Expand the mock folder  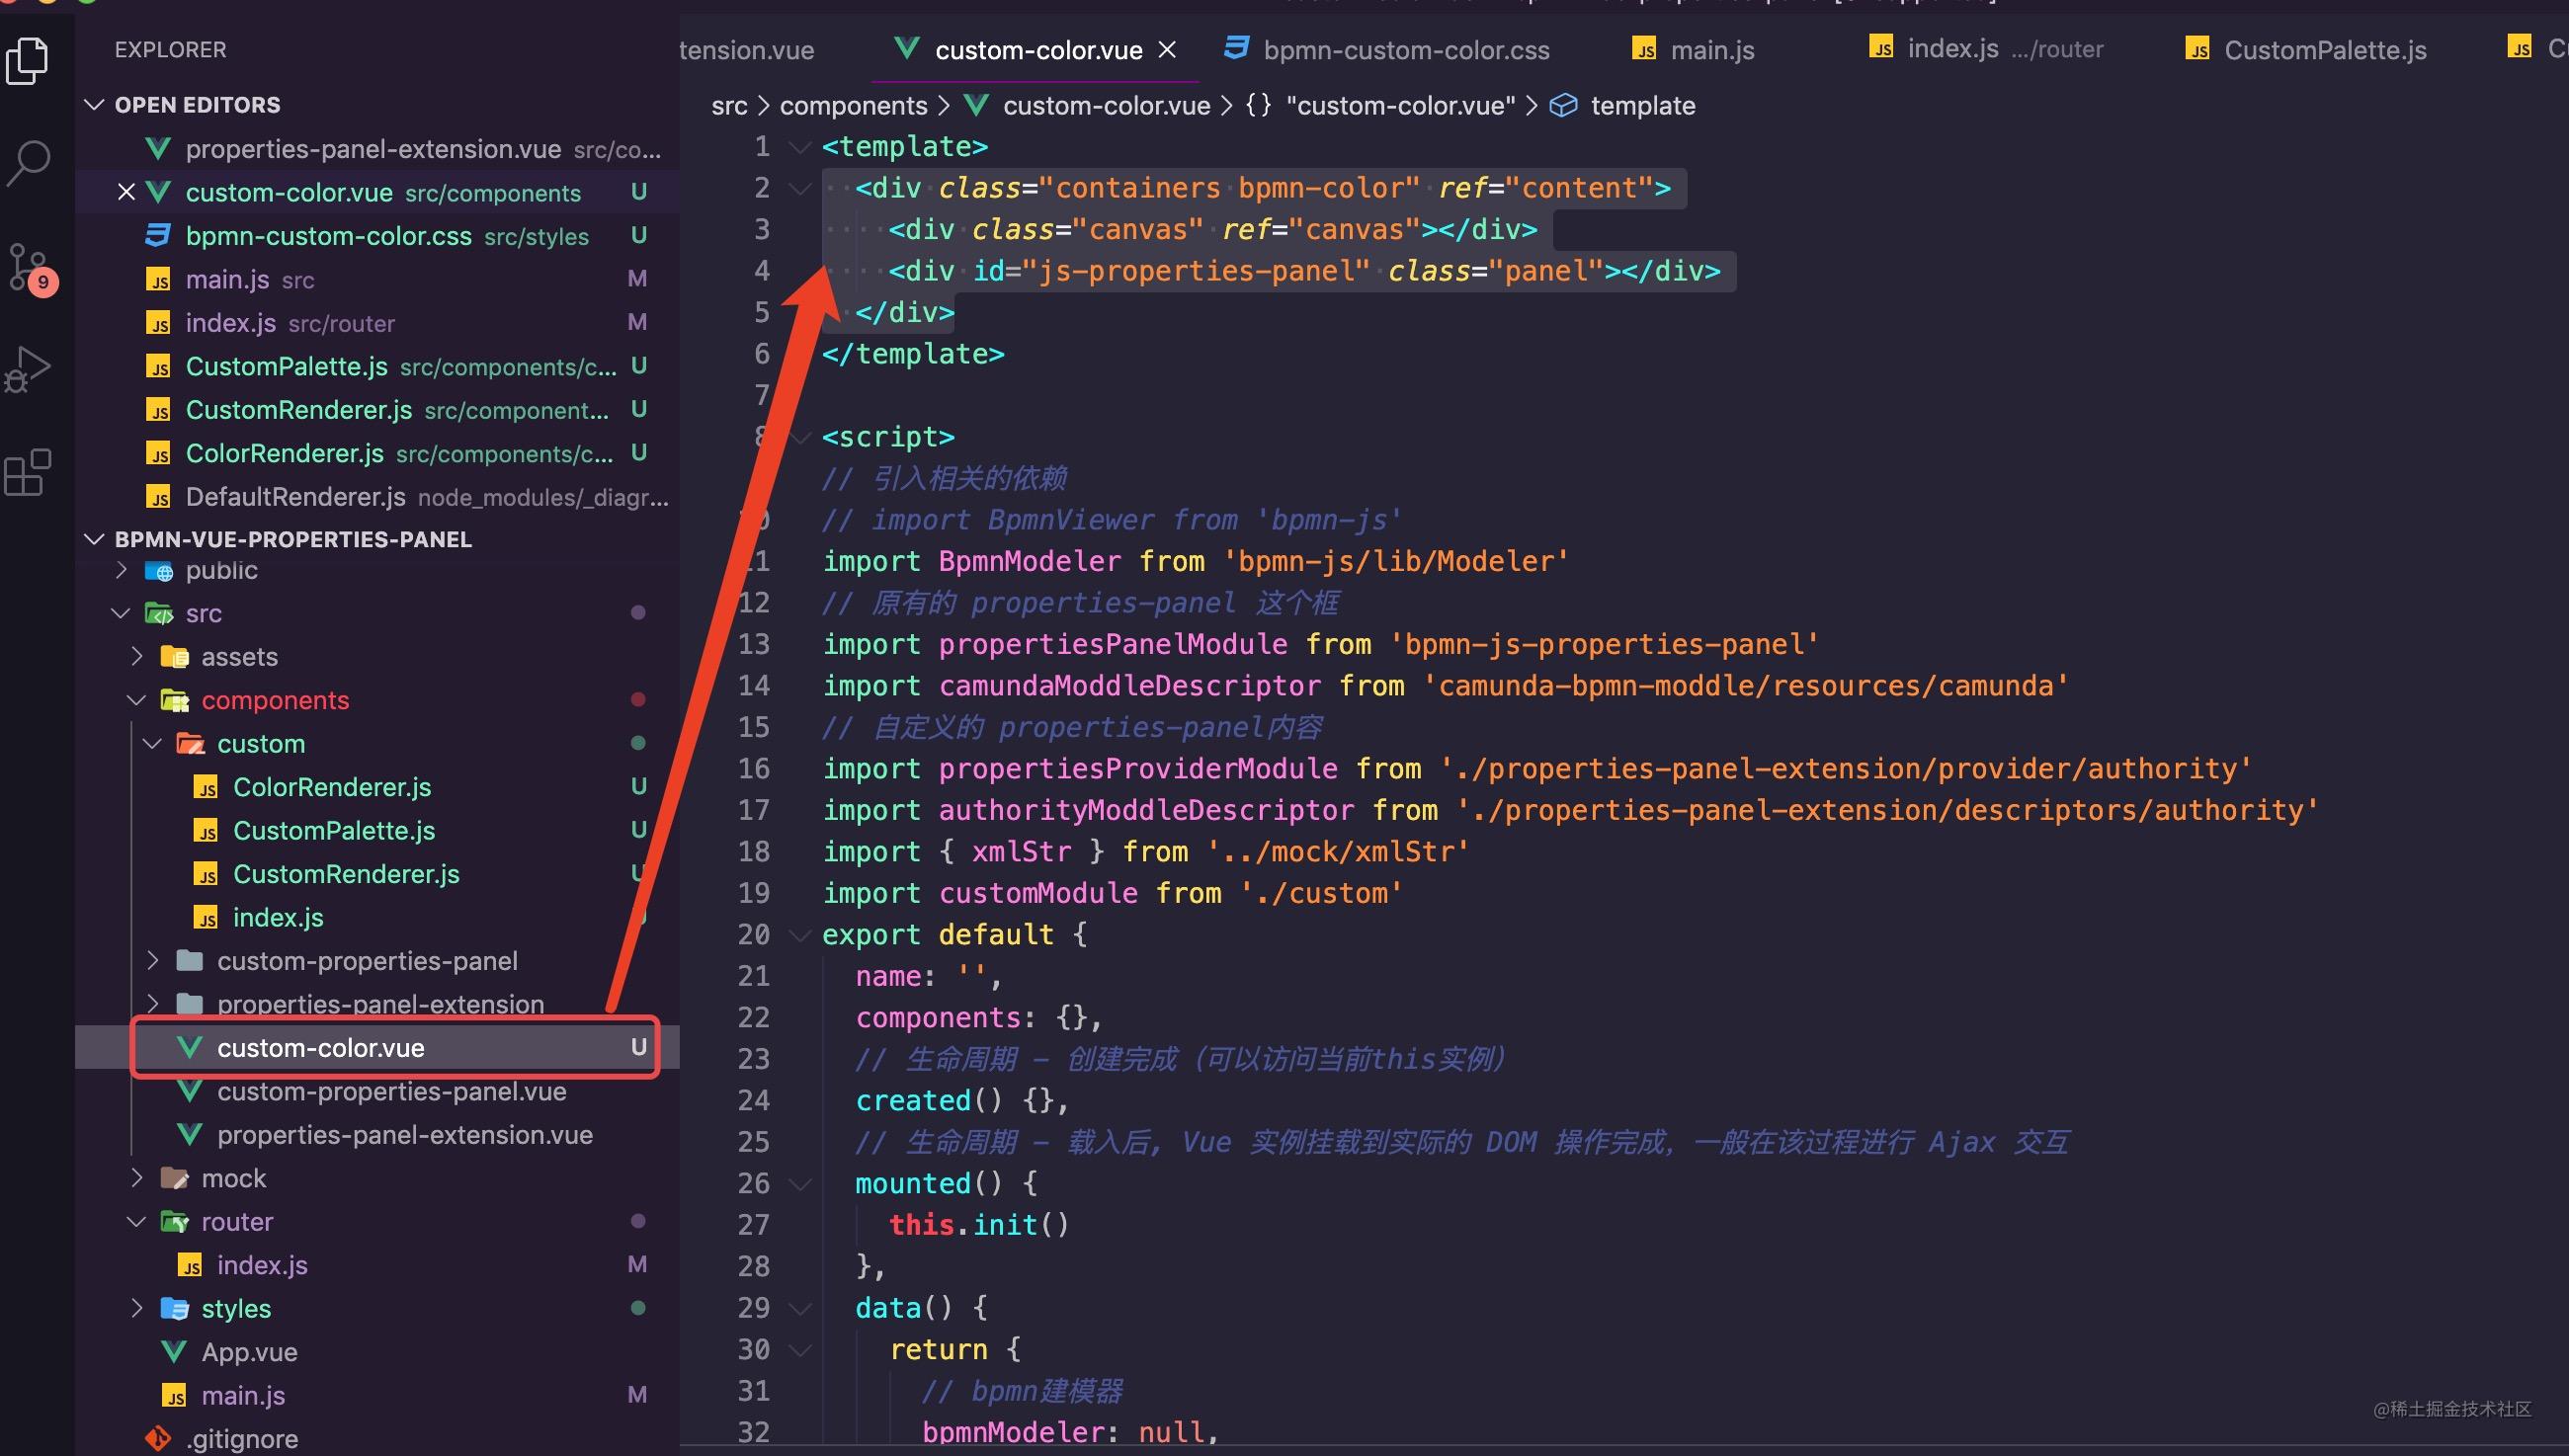coord(137,1178)
